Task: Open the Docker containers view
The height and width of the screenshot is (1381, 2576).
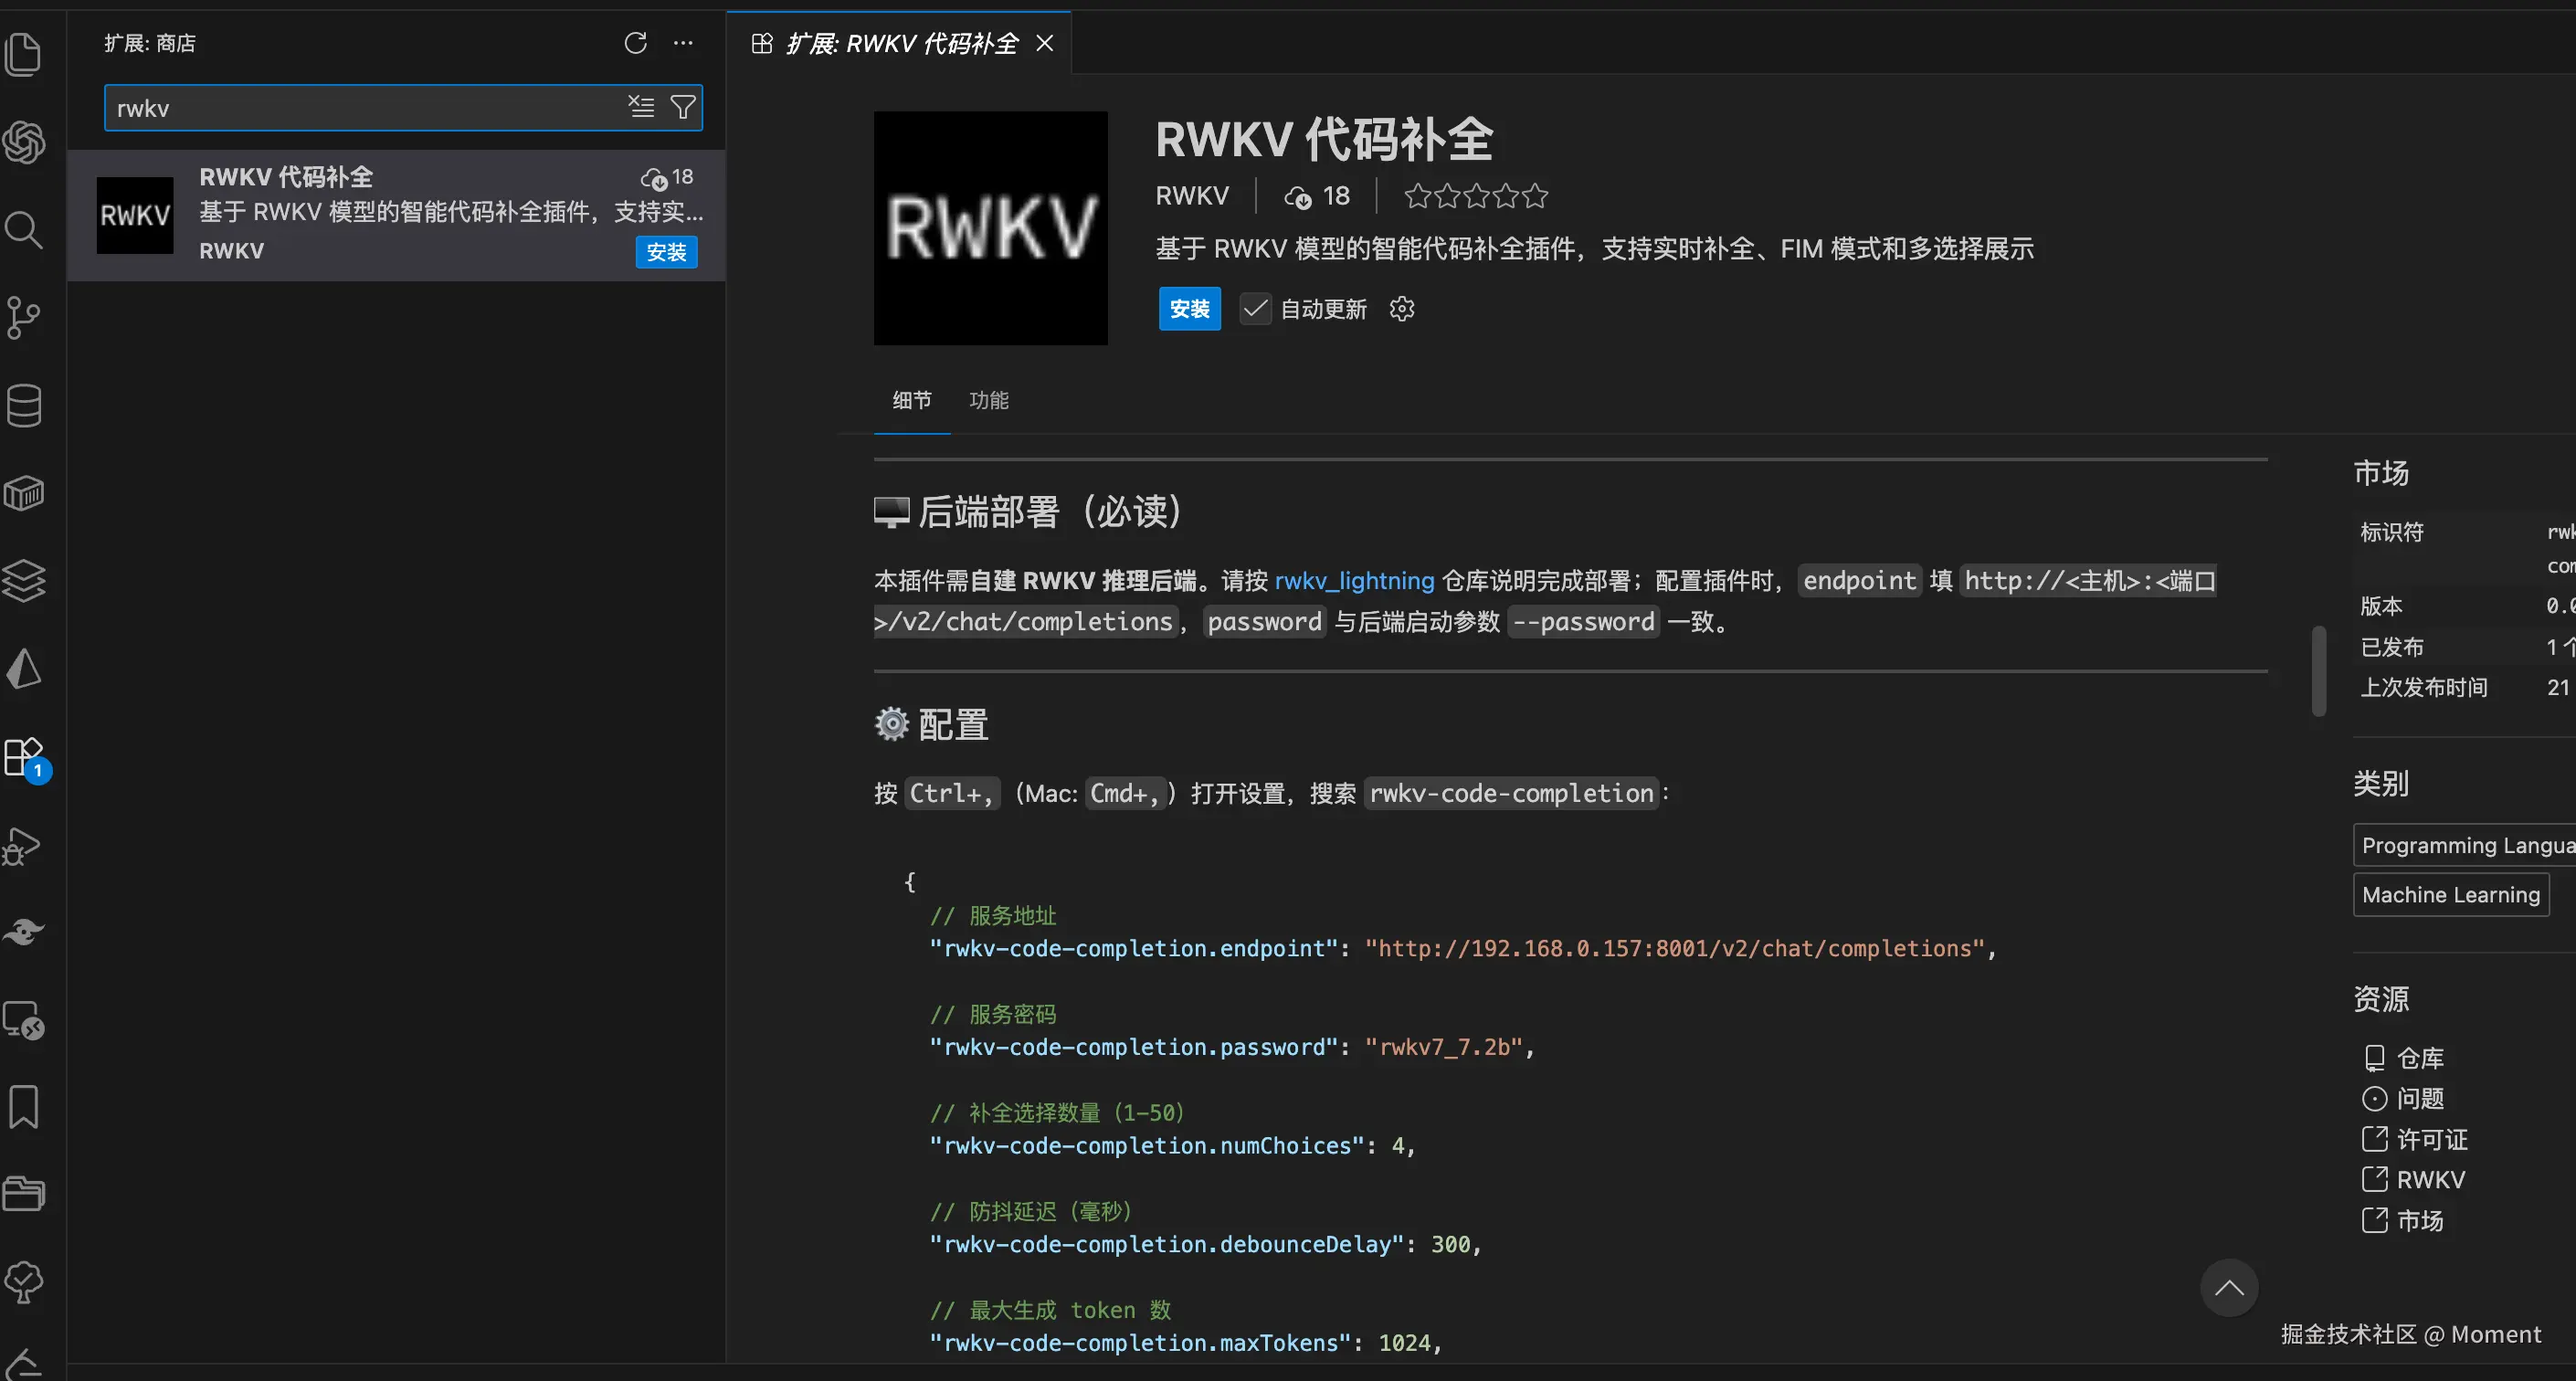Action: [x=24, y=492]
